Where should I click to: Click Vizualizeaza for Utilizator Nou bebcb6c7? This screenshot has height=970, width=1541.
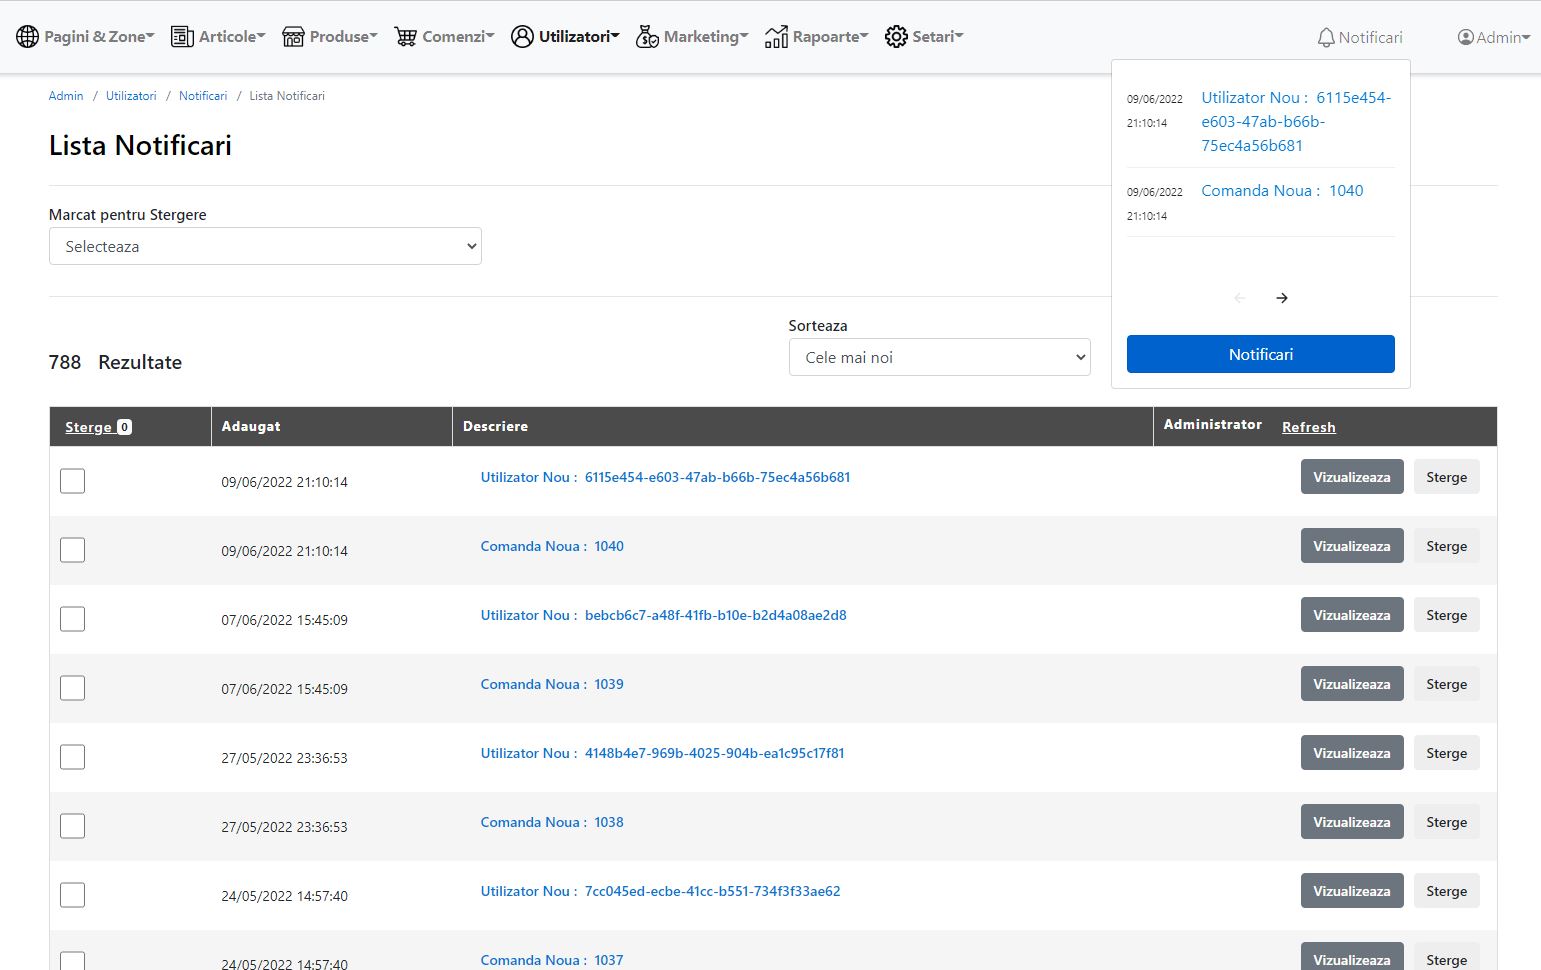pyautogui.click(x=1352, y=615)
